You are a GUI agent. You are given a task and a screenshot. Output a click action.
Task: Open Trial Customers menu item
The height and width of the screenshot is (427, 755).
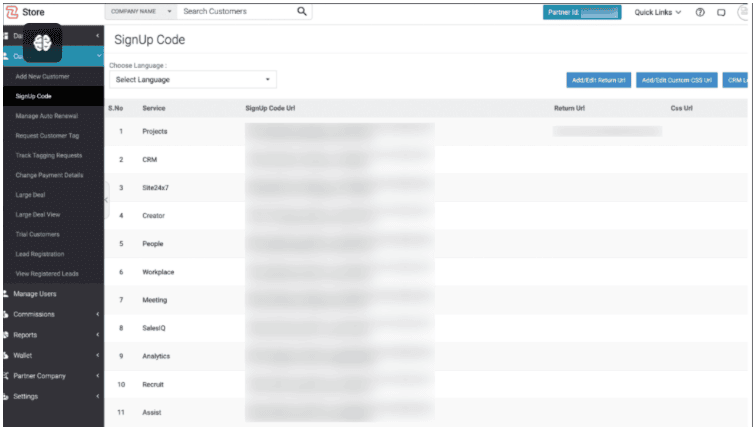pyautogui.click(x=38, y=234)
